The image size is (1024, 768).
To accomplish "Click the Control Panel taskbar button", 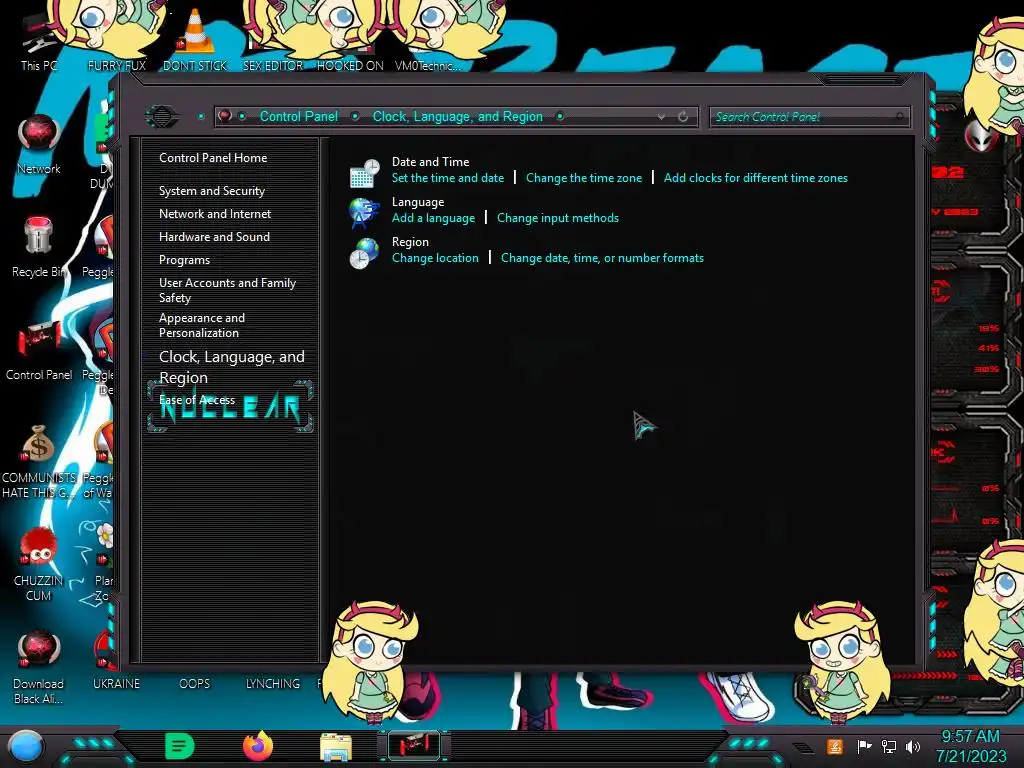I will click(414, 746).
